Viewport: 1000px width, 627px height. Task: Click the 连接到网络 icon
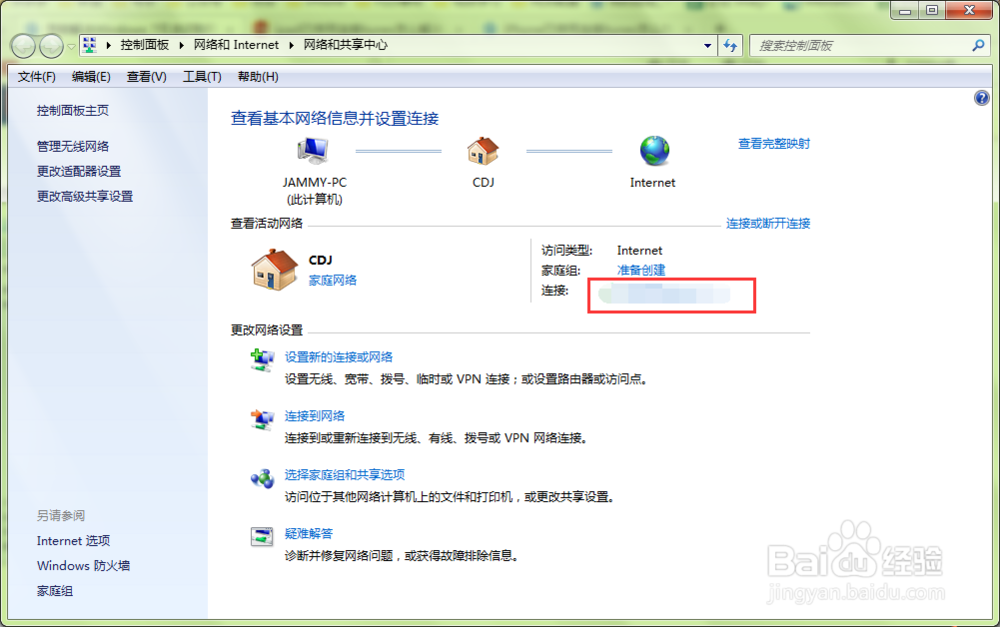(x=262, y=422)
